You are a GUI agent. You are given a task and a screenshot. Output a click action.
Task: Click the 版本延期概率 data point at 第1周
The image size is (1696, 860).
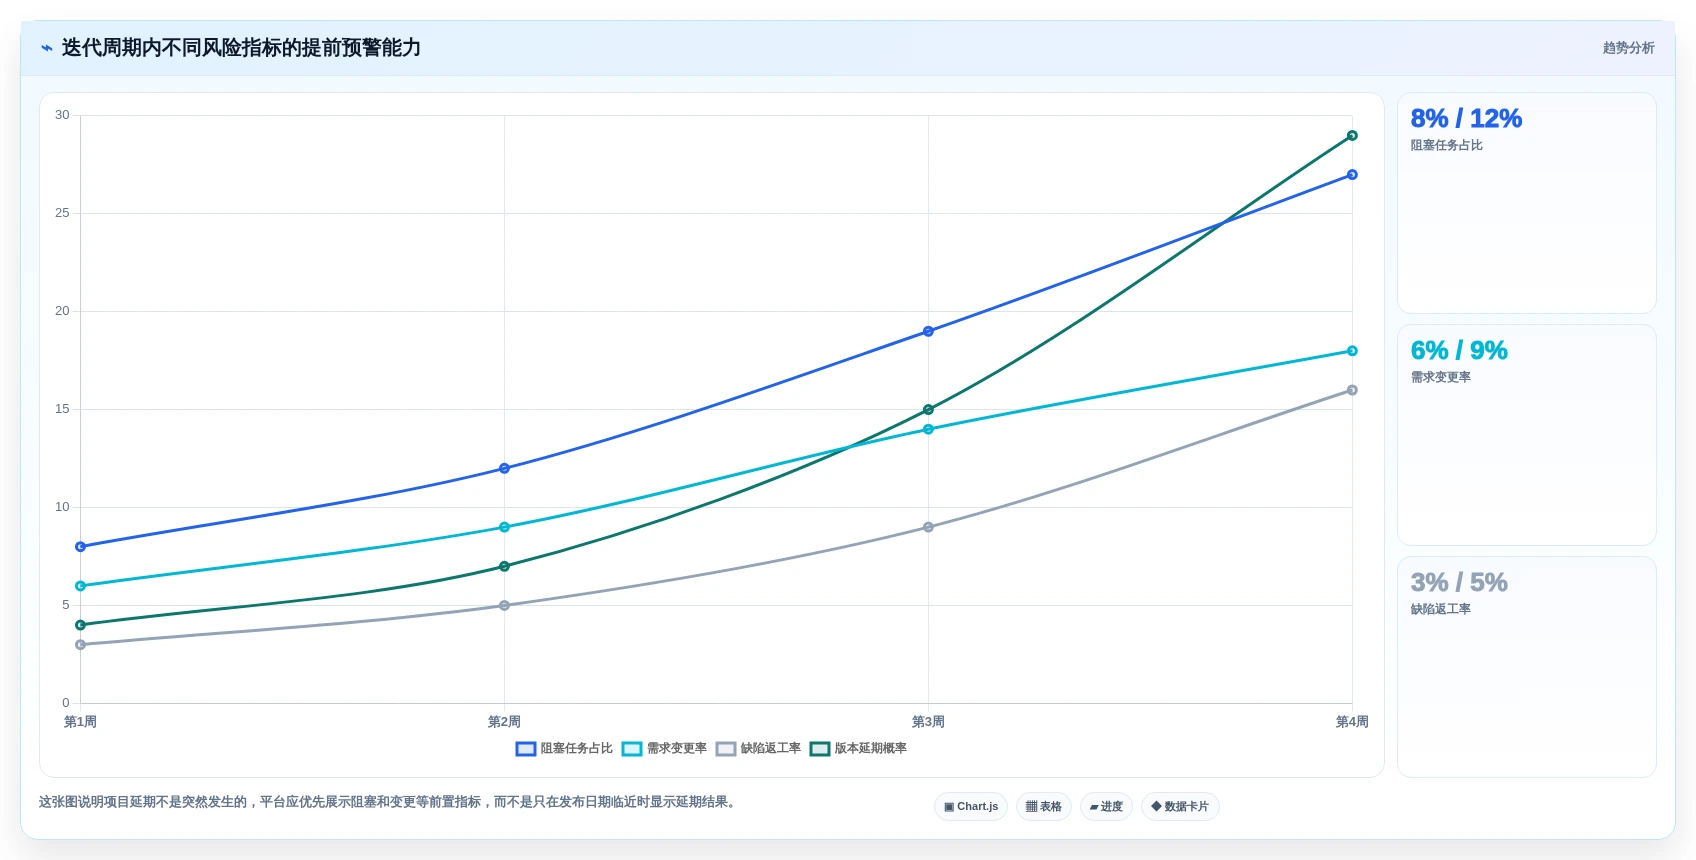[x=80, y=625]
